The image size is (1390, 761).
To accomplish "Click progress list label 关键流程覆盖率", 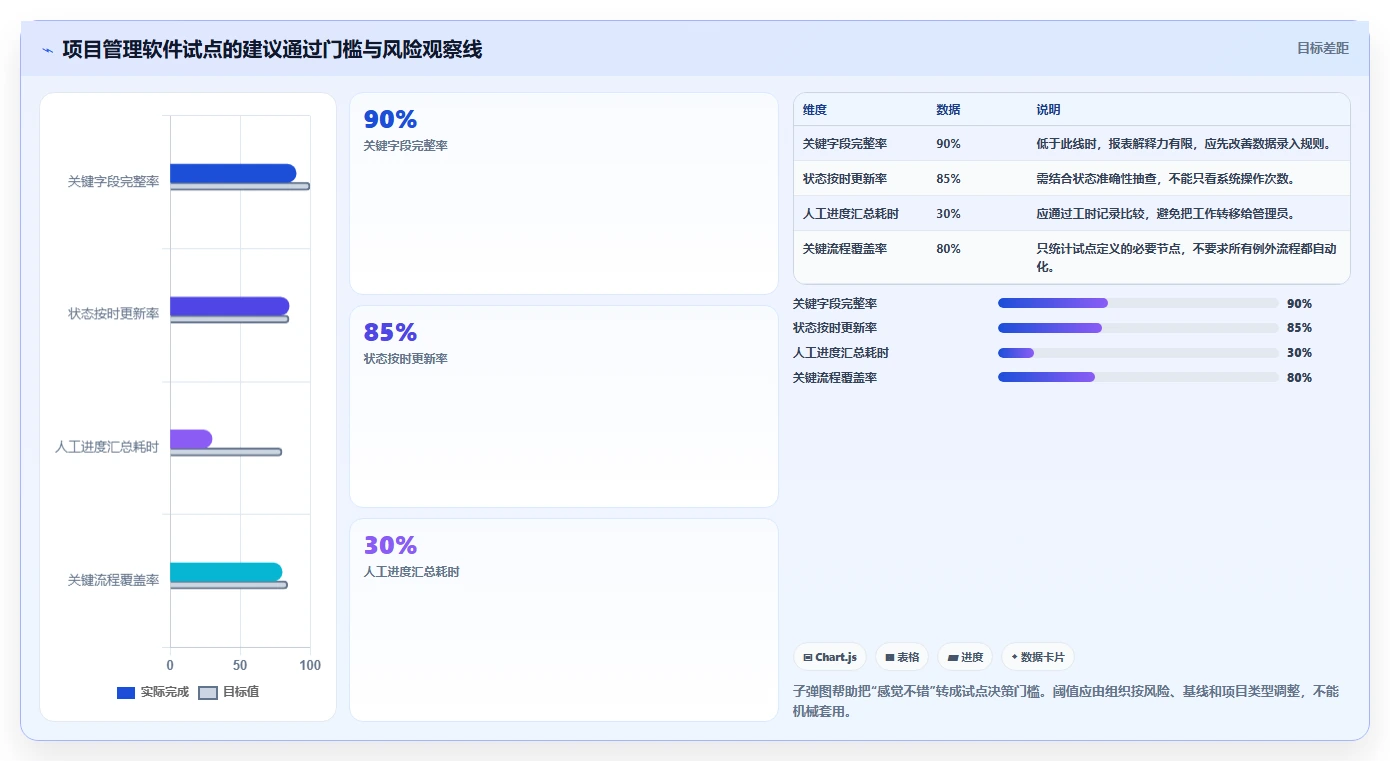I will coord(835,378).
